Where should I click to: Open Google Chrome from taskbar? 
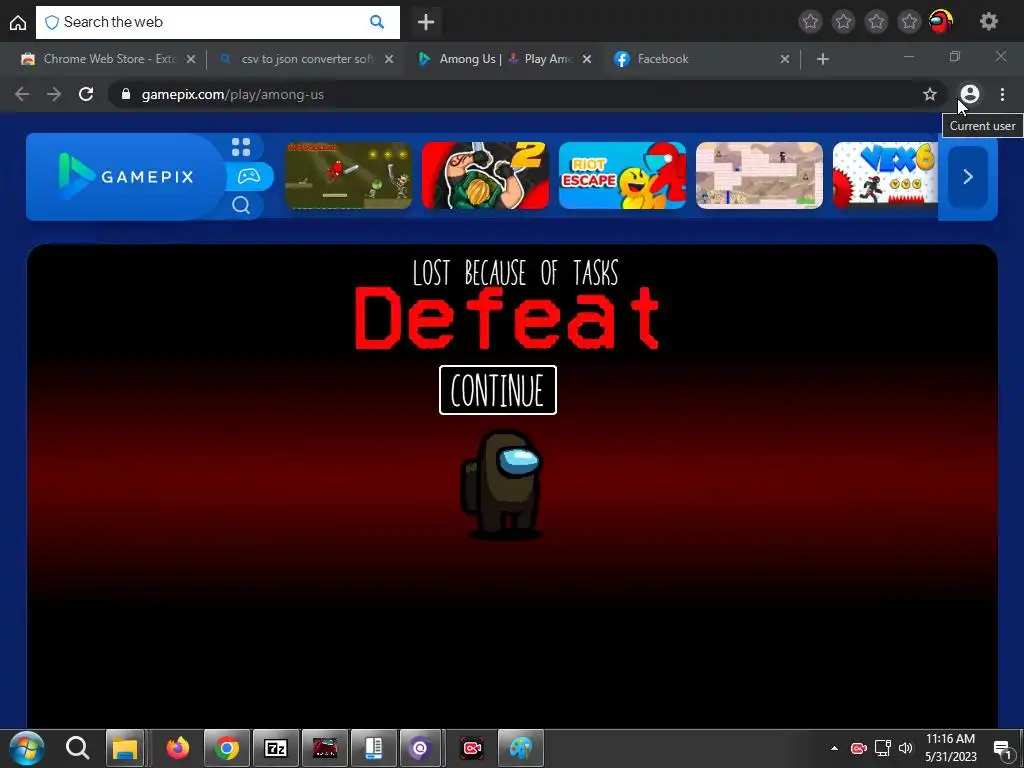tap(227, 748)
